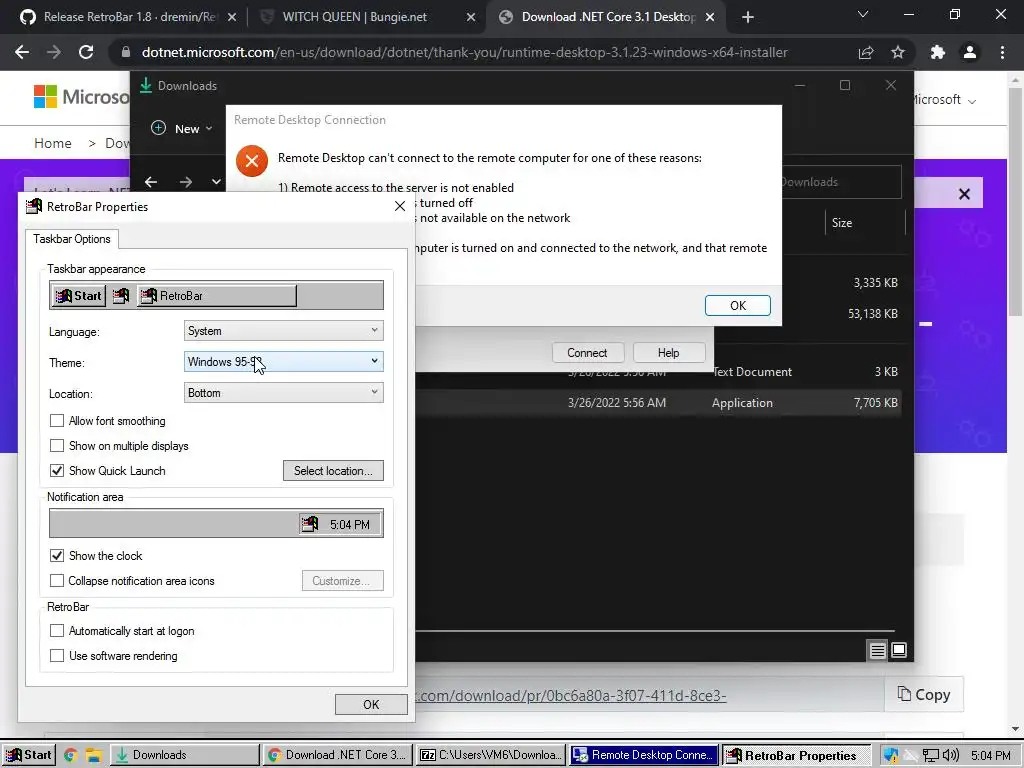This screenshot has height=768, width=1024.
Task: Open the All Microsoft dropdown on the page
Action: click(944, 100)
